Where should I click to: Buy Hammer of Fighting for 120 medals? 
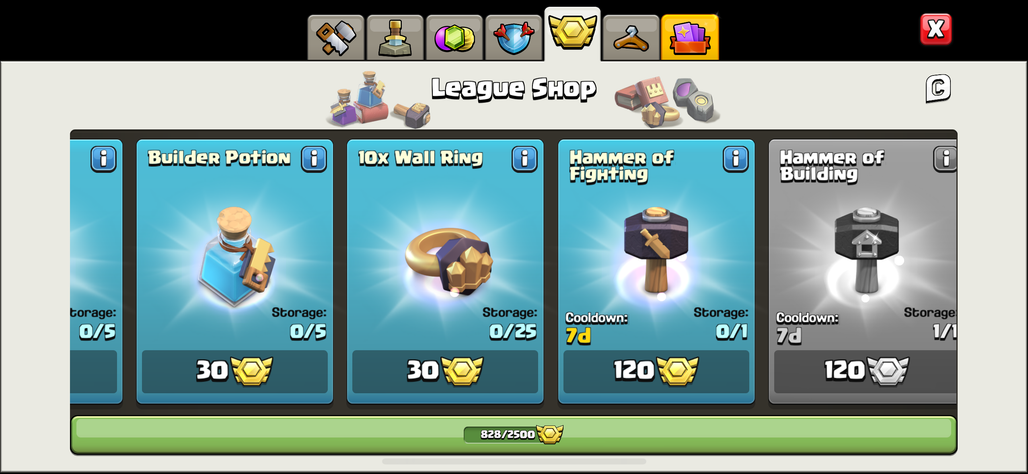click(x=656, y=371)
